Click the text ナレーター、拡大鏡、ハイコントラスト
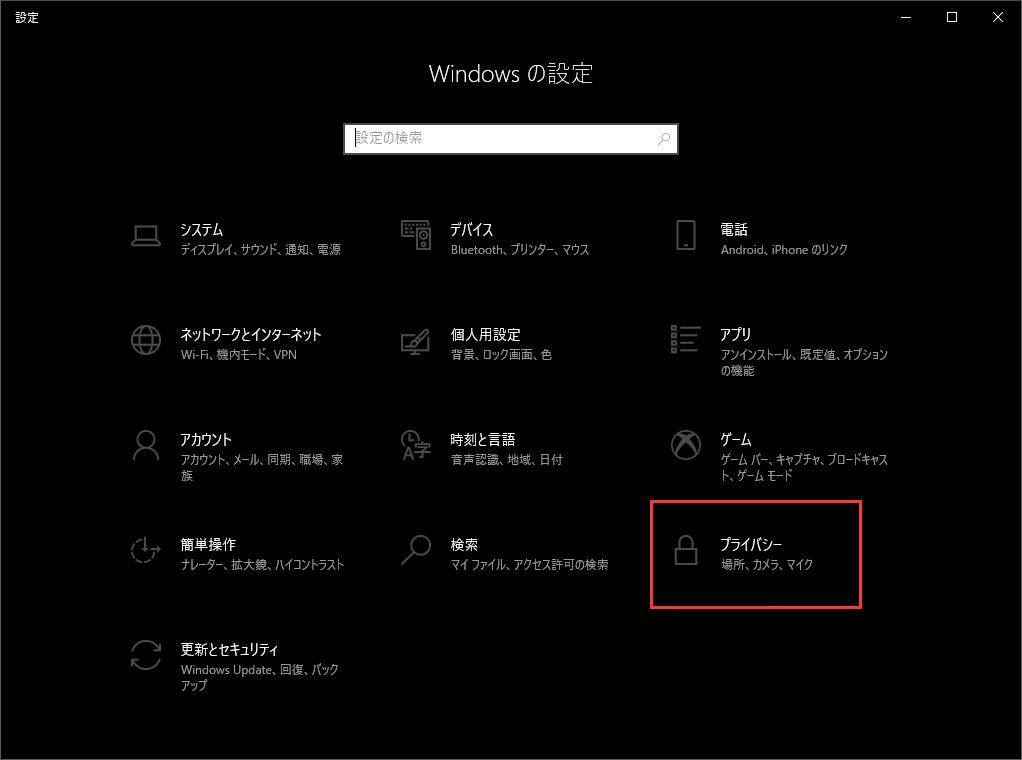 click(263, 564)
